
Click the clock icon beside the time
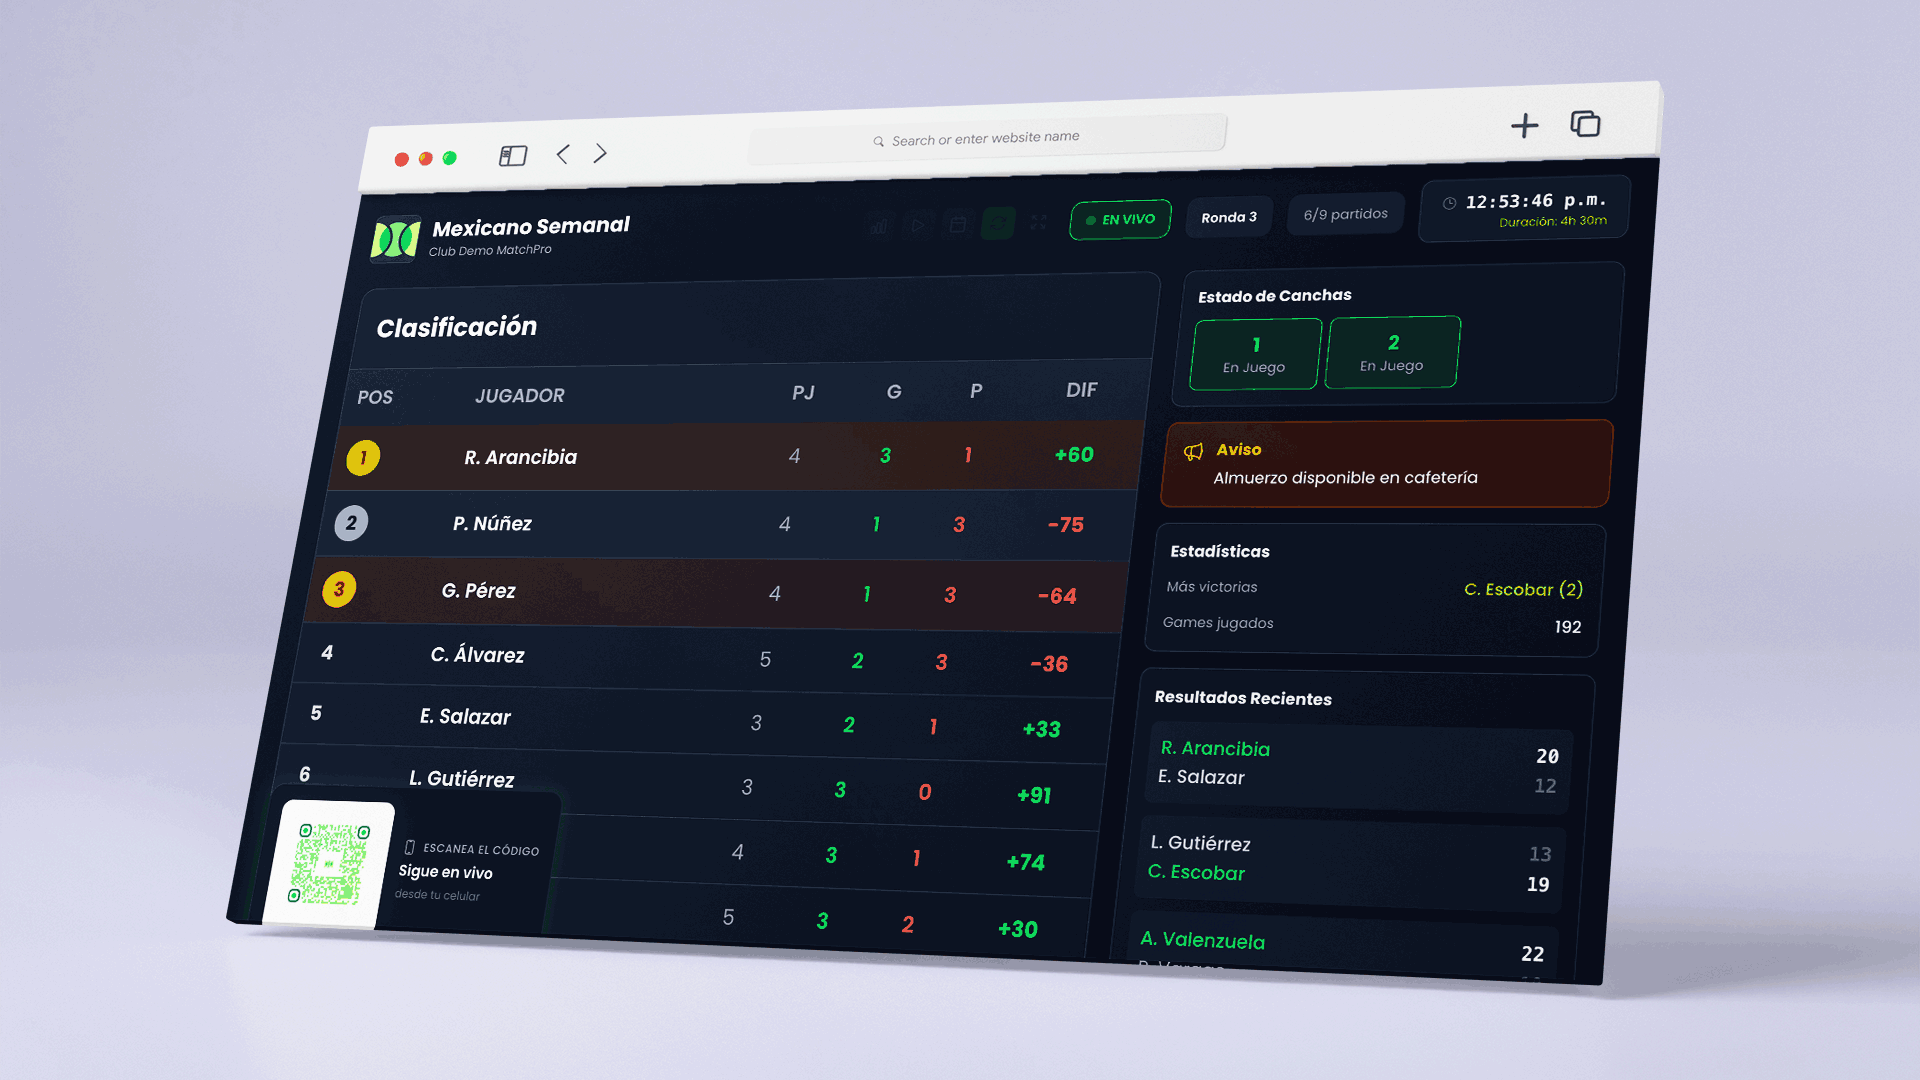pos(1449,203)
